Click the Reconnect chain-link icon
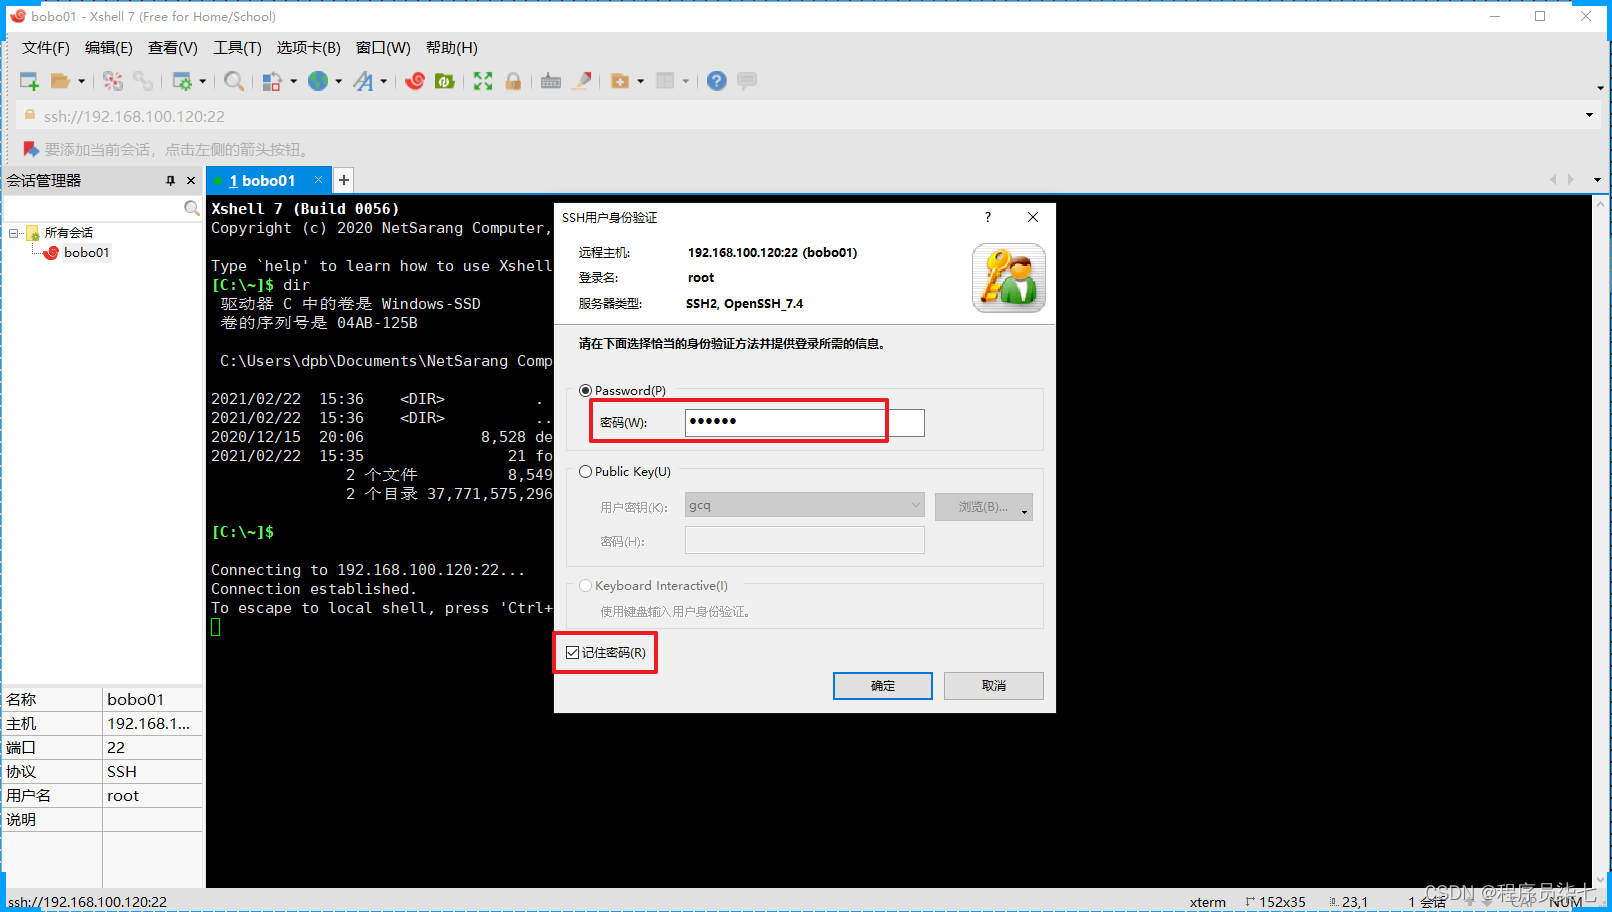The height and width of the screenshot is (912, 1612). click(143, 81)
